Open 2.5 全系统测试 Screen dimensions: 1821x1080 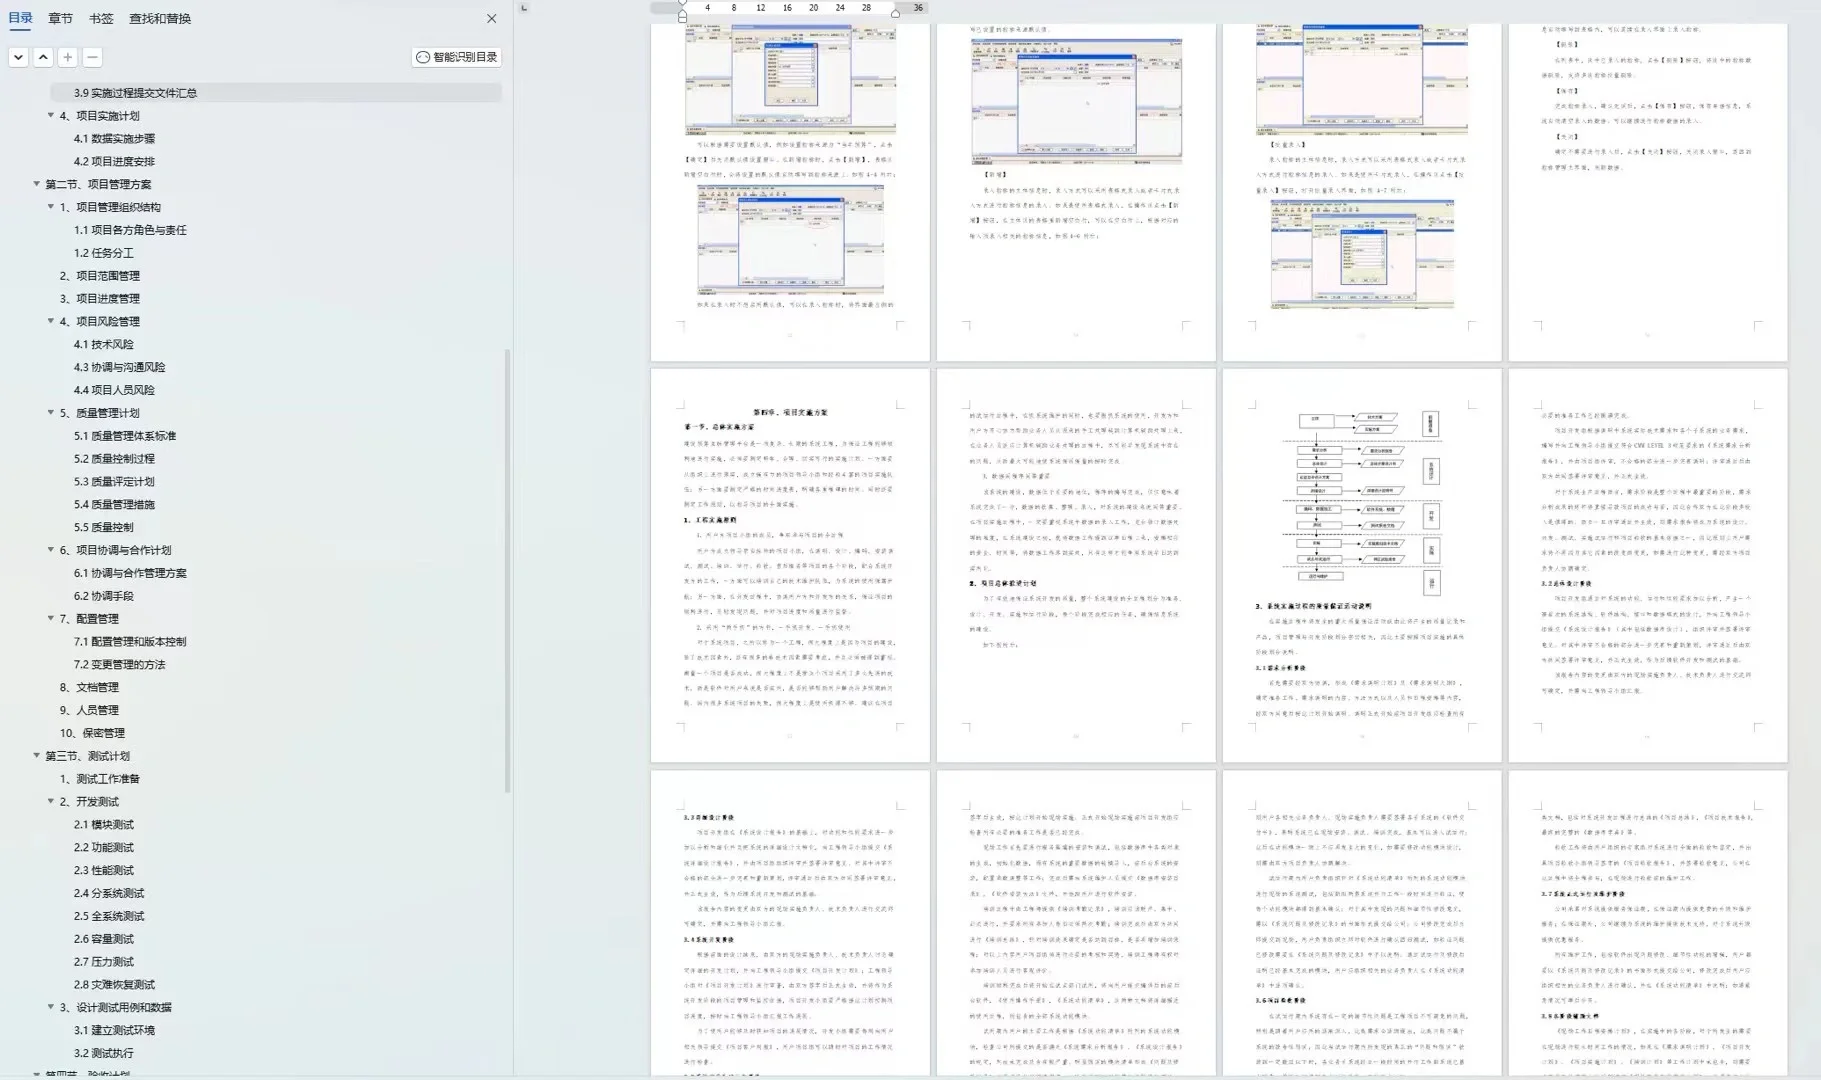pos(109,916)
